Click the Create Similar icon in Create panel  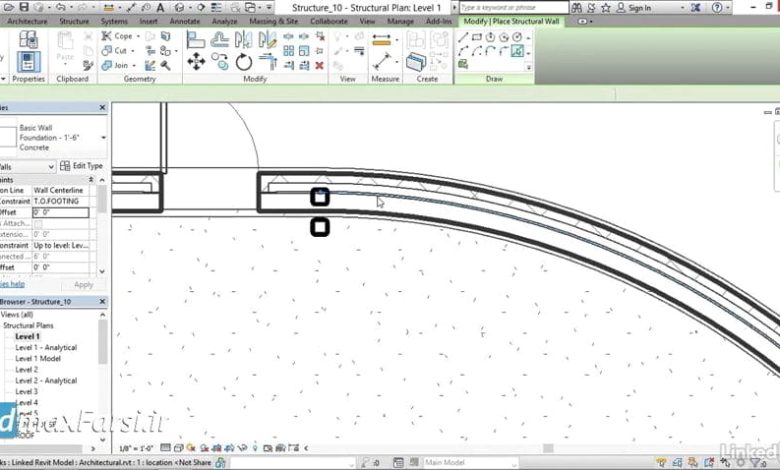pos(416,62)
